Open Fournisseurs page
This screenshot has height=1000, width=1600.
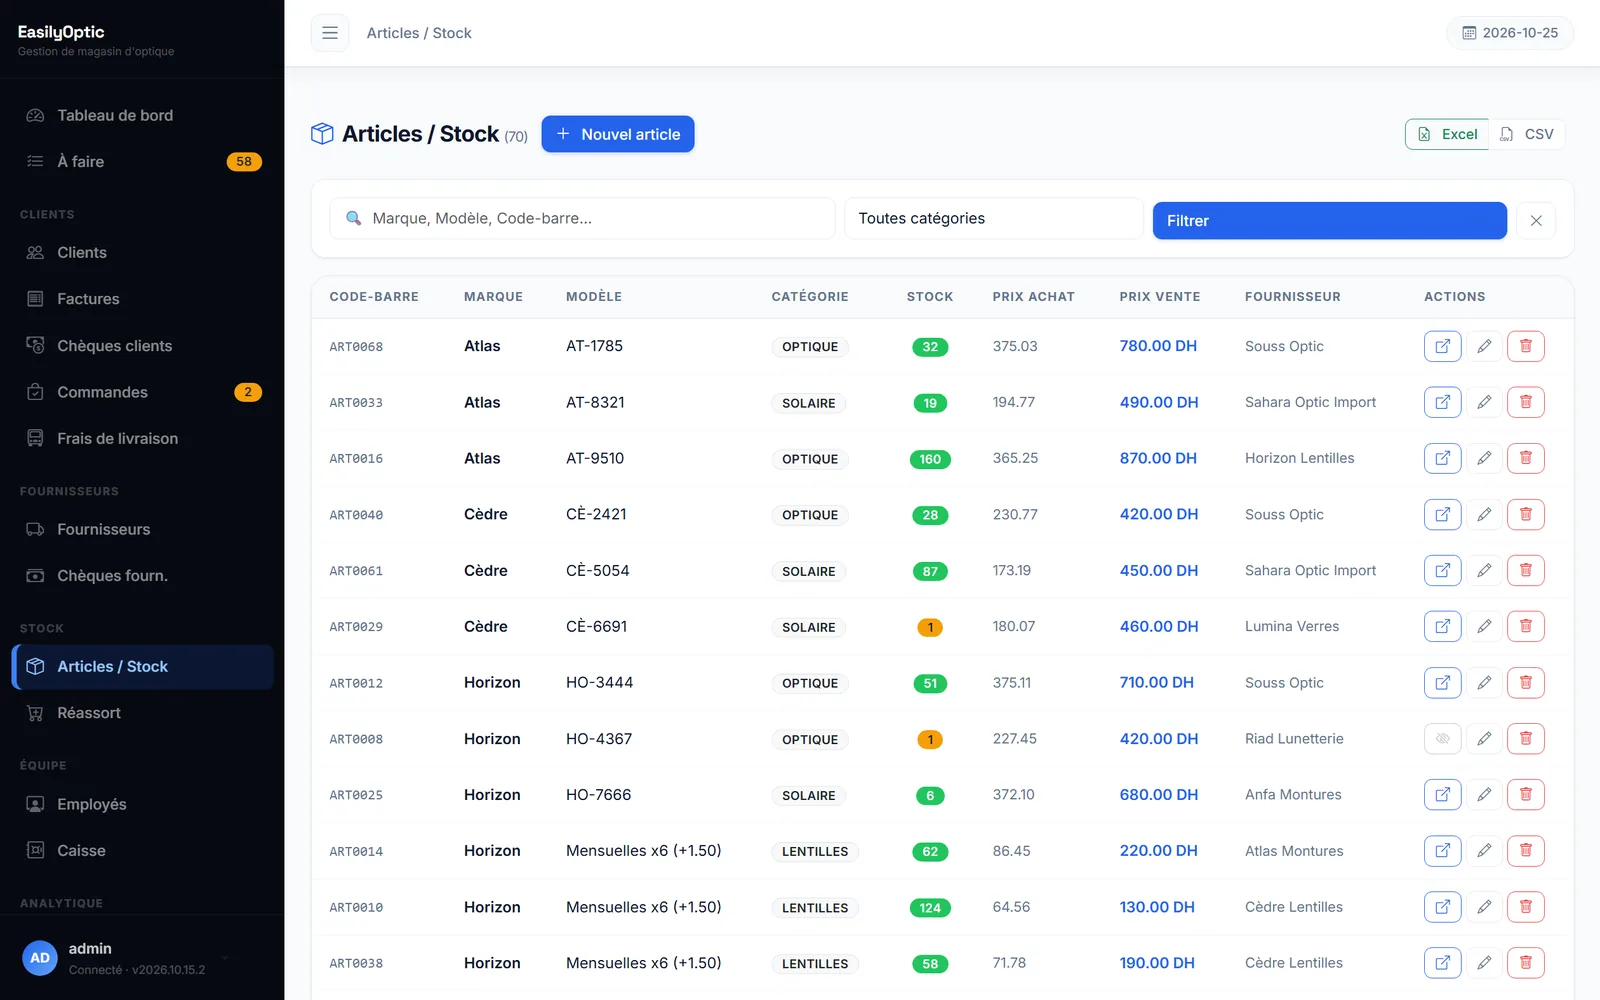(x=142, y=529)
